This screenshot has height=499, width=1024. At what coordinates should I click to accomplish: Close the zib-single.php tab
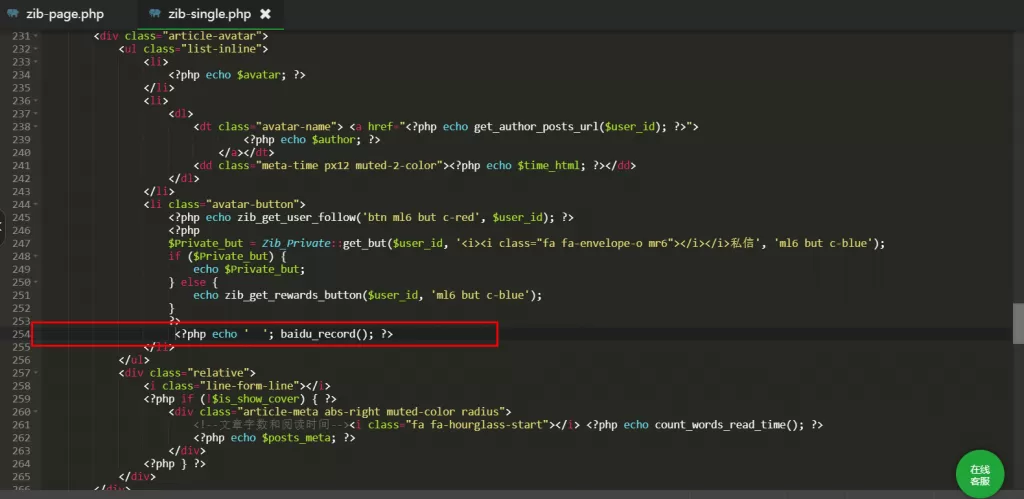point(265,14)
